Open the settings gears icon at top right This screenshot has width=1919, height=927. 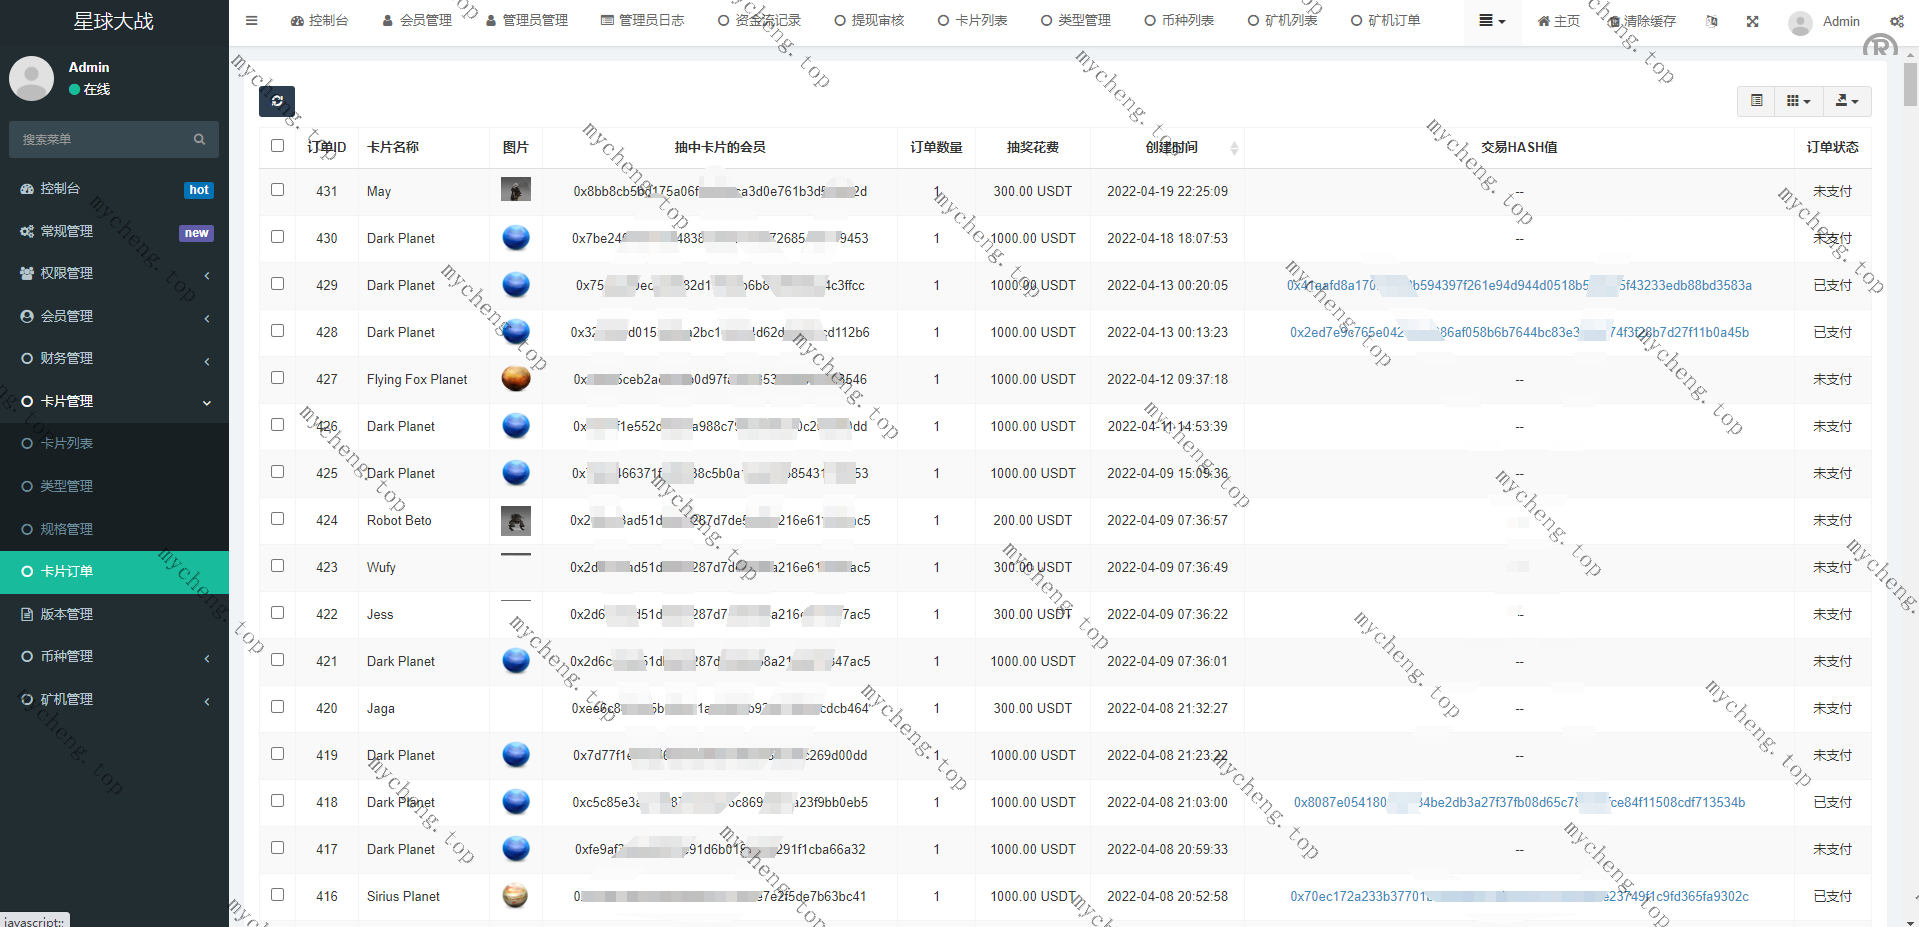(1896, 21)
